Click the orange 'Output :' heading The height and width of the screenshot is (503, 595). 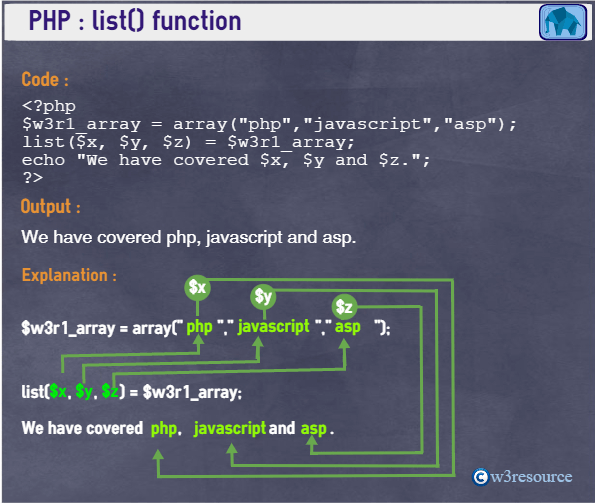50,207
